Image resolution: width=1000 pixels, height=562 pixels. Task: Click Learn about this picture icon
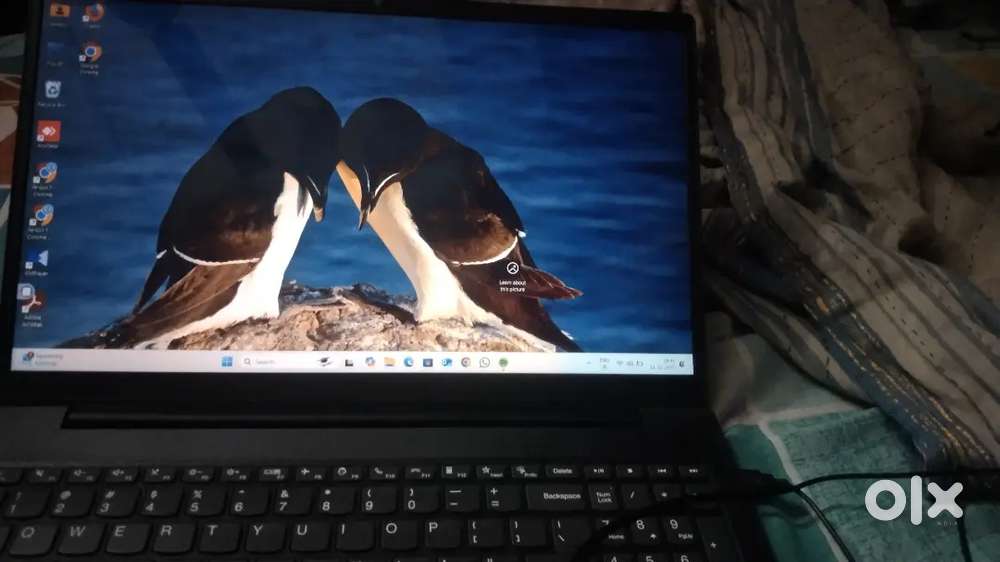[512, 268]
